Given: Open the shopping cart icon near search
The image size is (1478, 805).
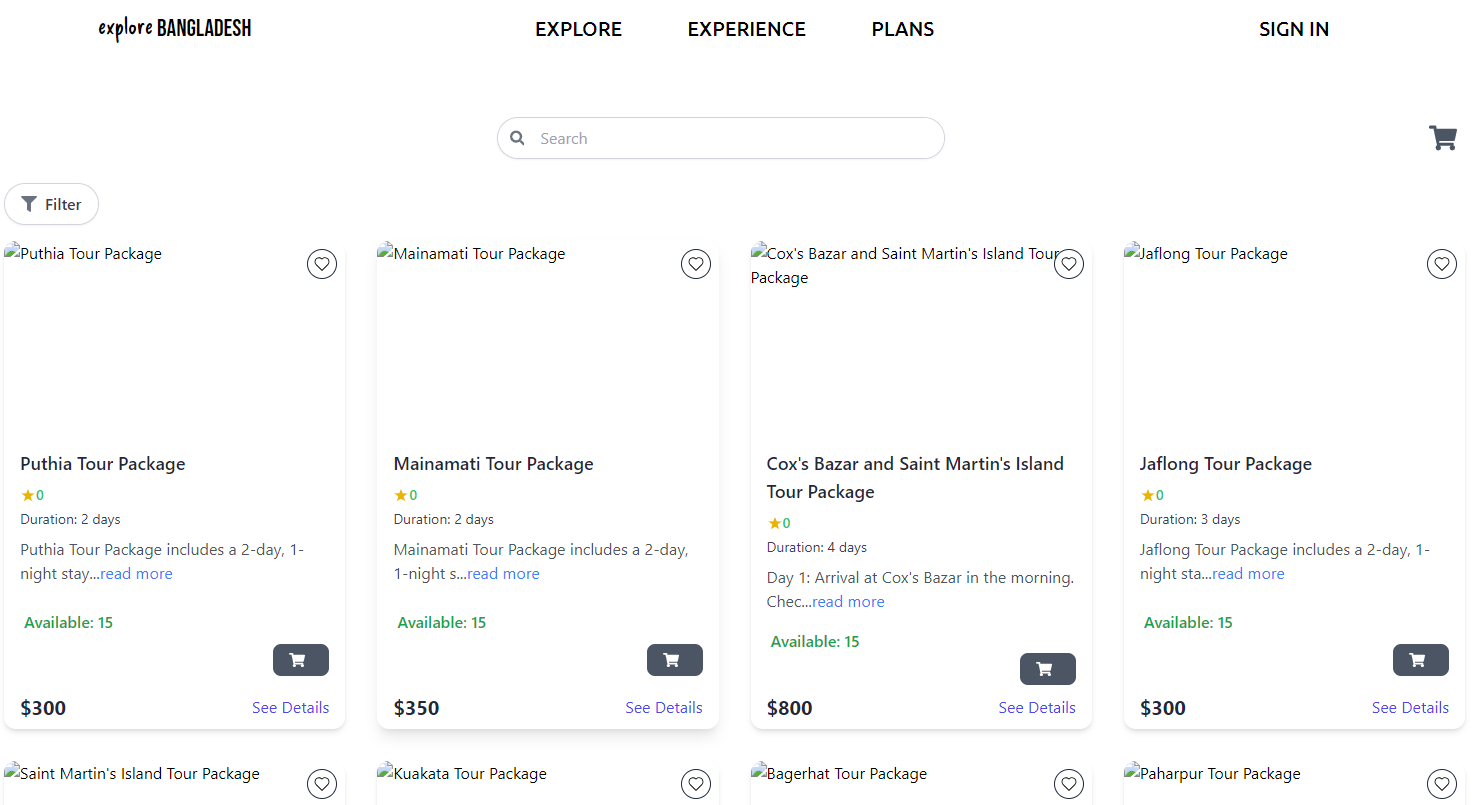Looking at the screenshot, I should [1443, 138].
